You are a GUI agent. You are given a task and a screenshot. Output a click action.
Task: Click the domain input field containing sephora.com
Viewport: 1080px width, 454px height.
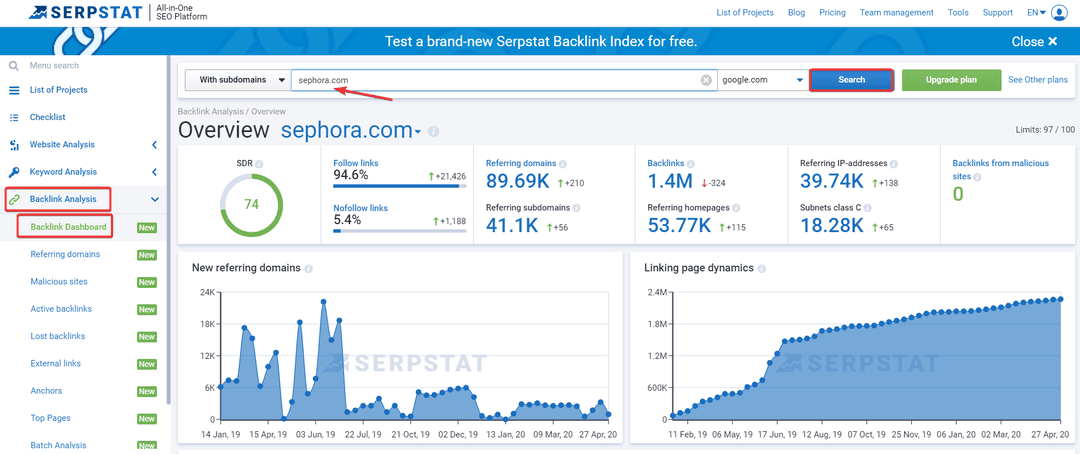coord(504,80)
